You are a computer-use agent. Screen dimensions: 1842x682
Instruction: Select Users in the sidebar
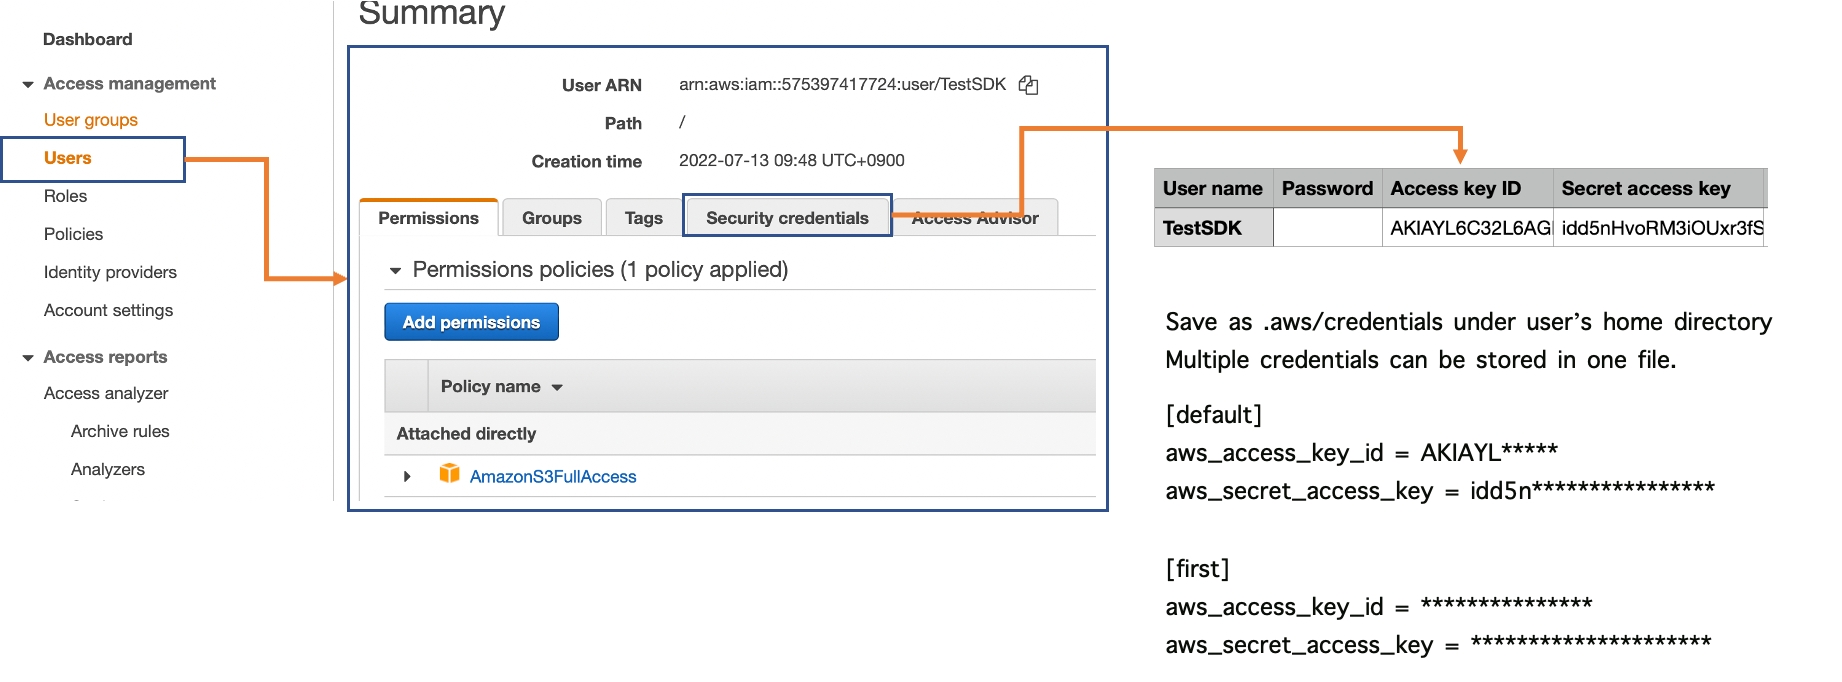coord(68,158)
